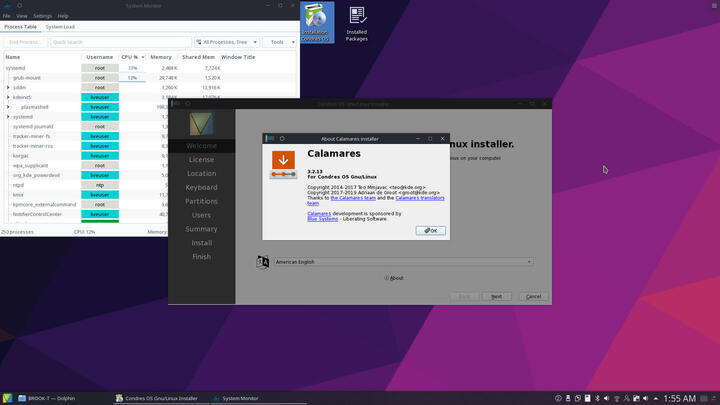Click the Calamares orange download logo
Screen dimensions: 720x405
pos(283,164)
